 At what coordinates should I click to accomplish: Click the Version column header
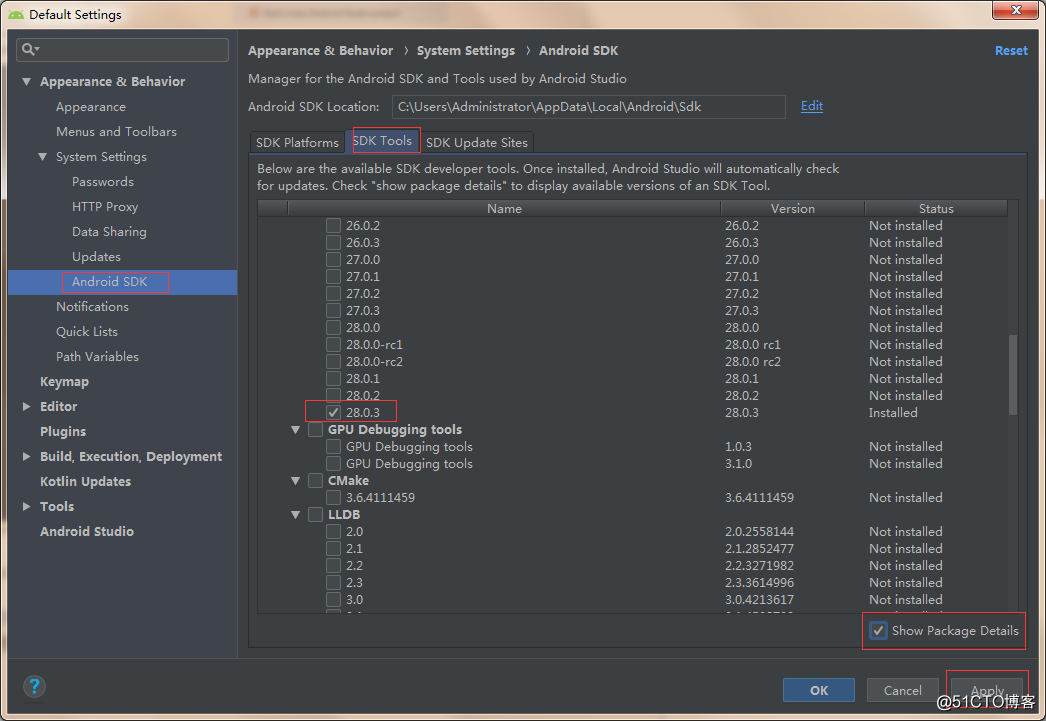pos(793,208)
